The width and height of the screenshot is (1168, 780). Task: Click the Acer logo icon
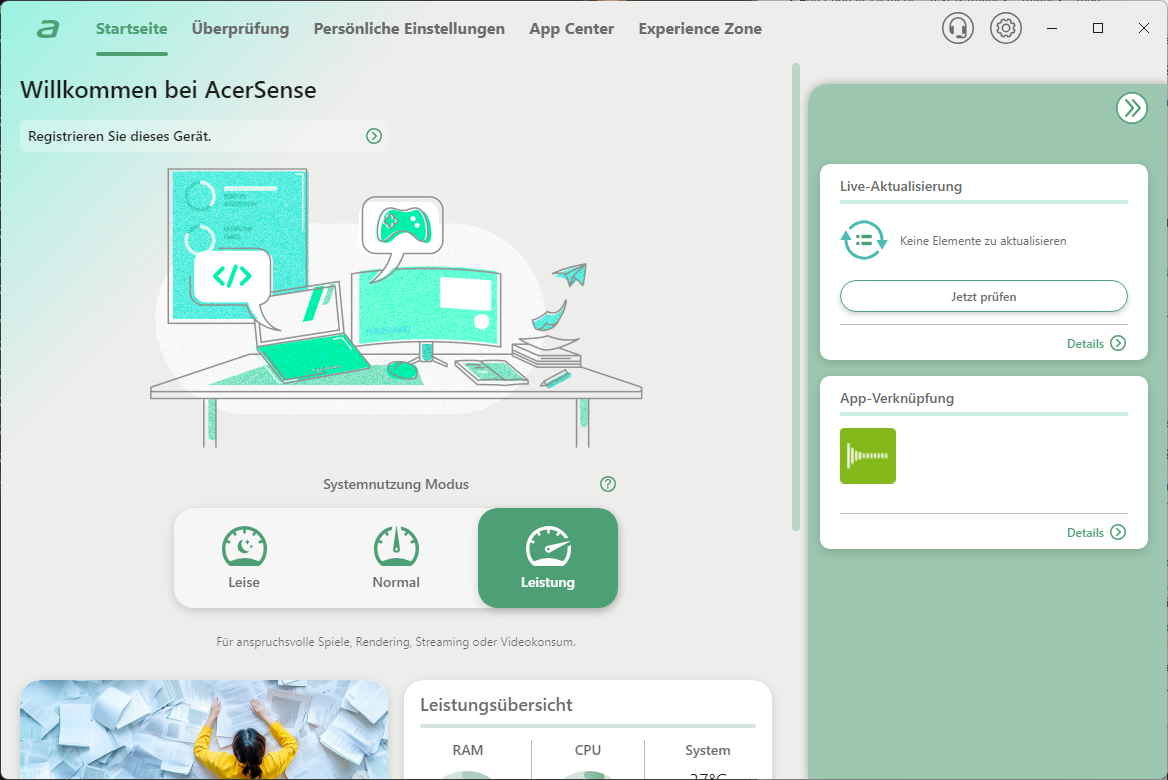point(47,29)
